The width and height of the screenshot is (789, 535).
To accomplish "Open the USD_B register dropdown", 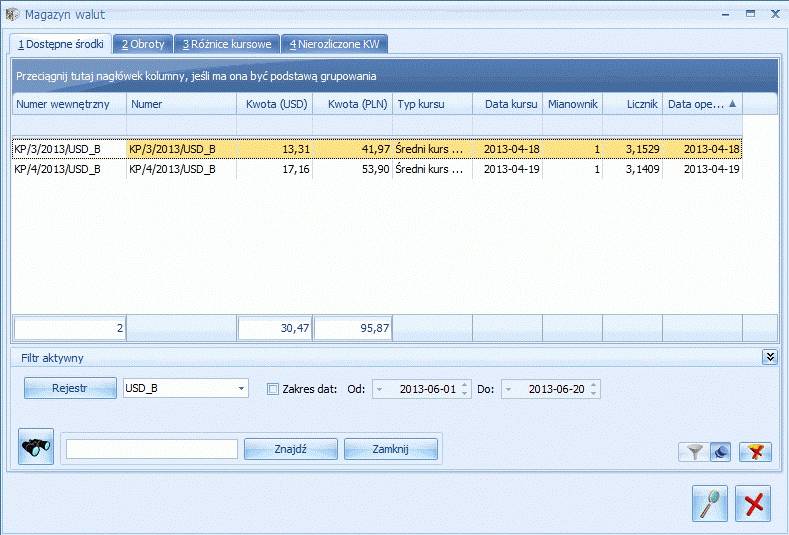I will pos(242,389).
